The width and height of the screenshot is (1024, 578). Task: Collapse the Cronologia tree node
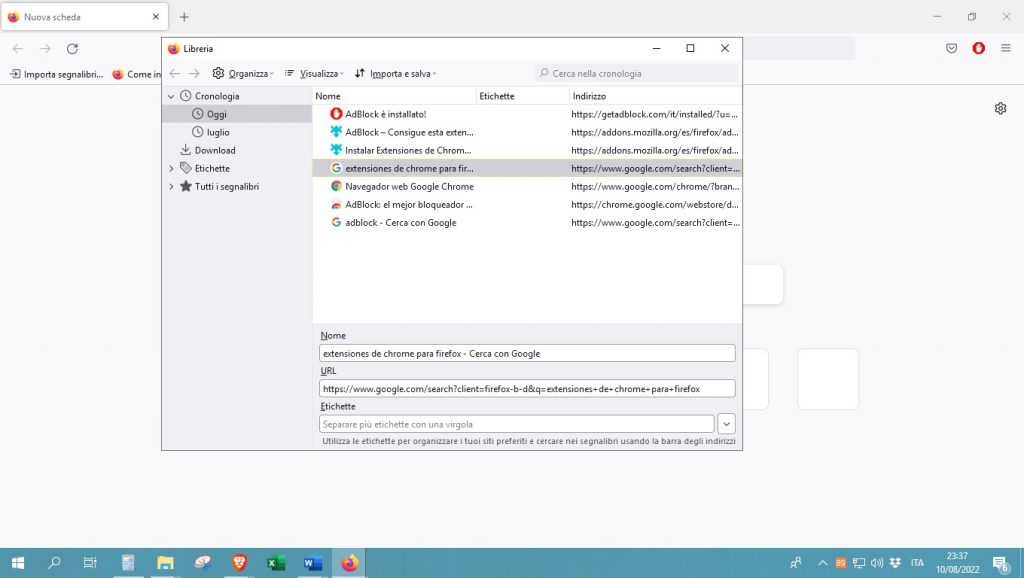[x=171, y=96]
